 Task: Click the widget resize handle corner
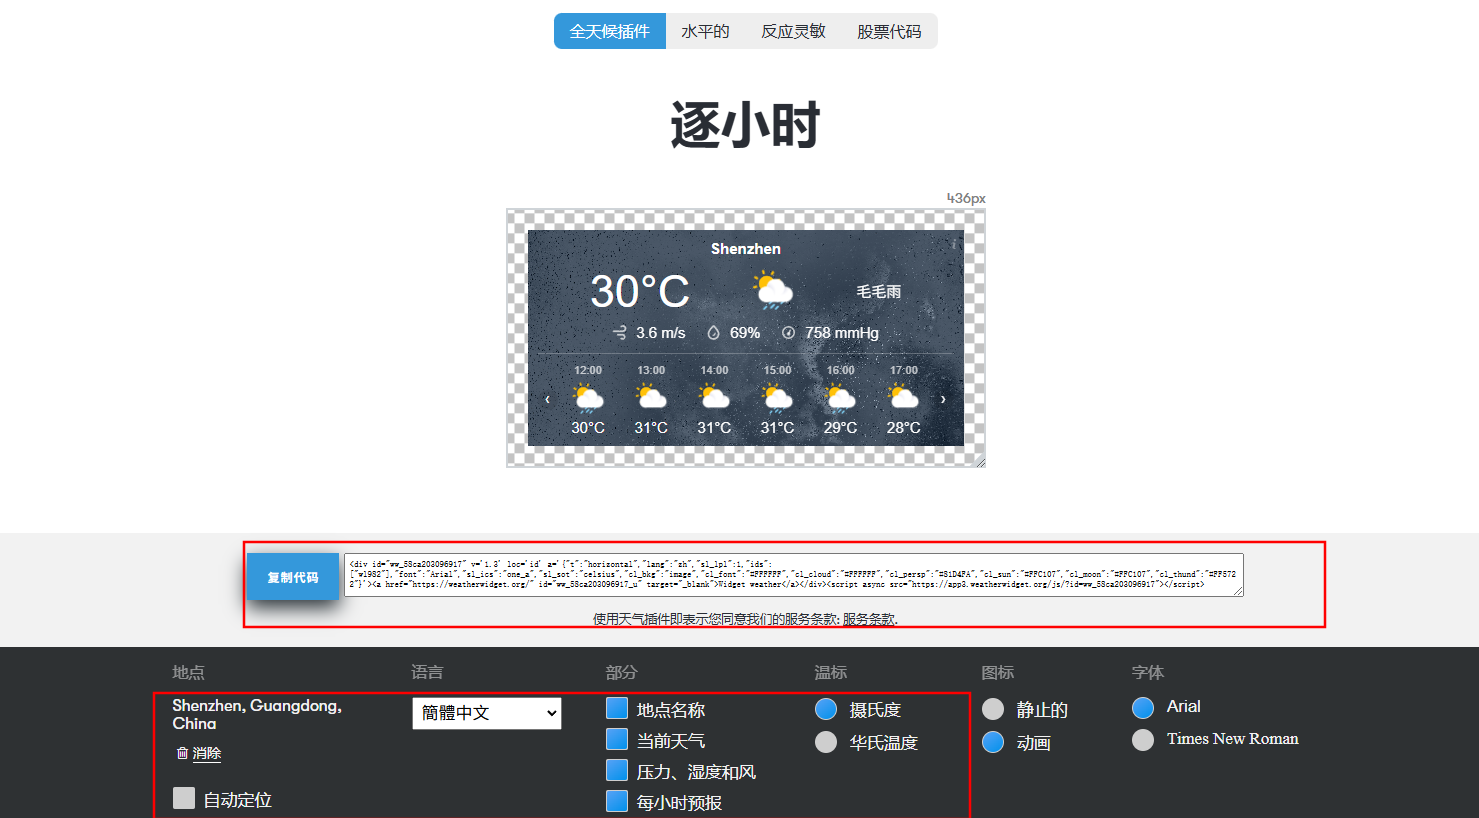(x=980, y=461)
